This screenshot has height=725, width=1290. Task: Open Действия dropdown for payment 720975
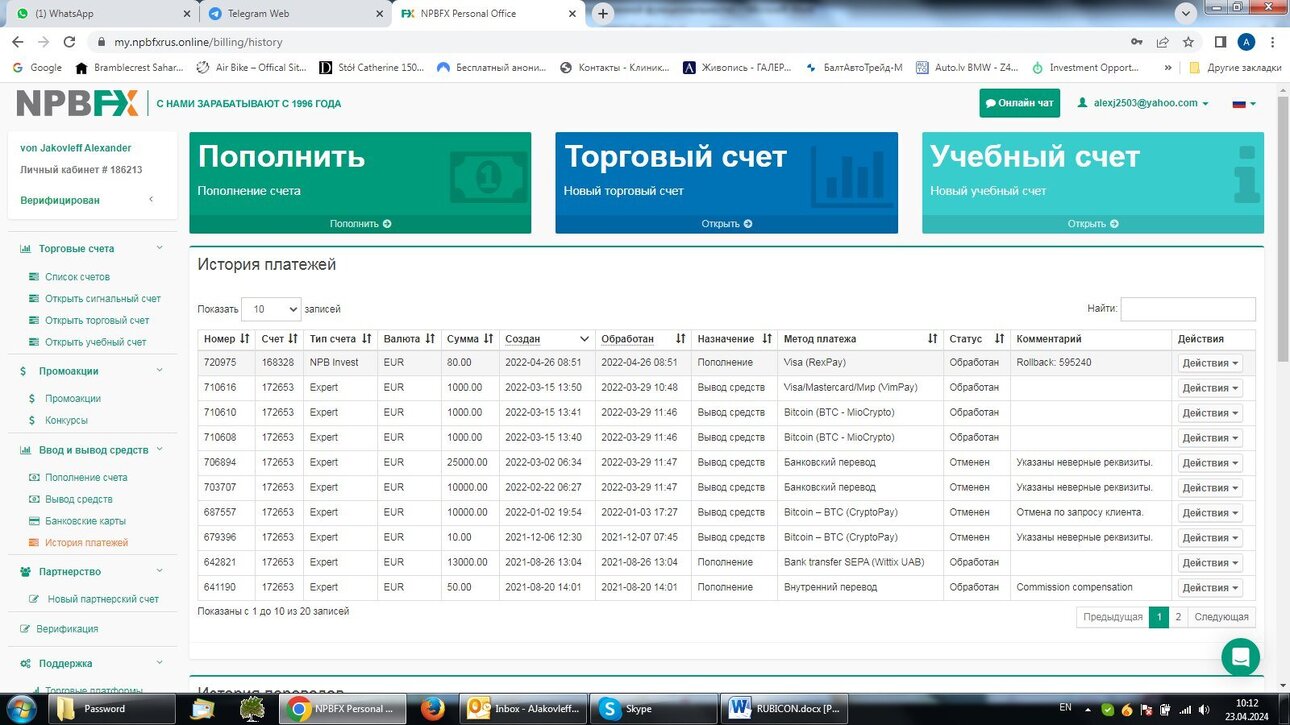coord(1210,363)
